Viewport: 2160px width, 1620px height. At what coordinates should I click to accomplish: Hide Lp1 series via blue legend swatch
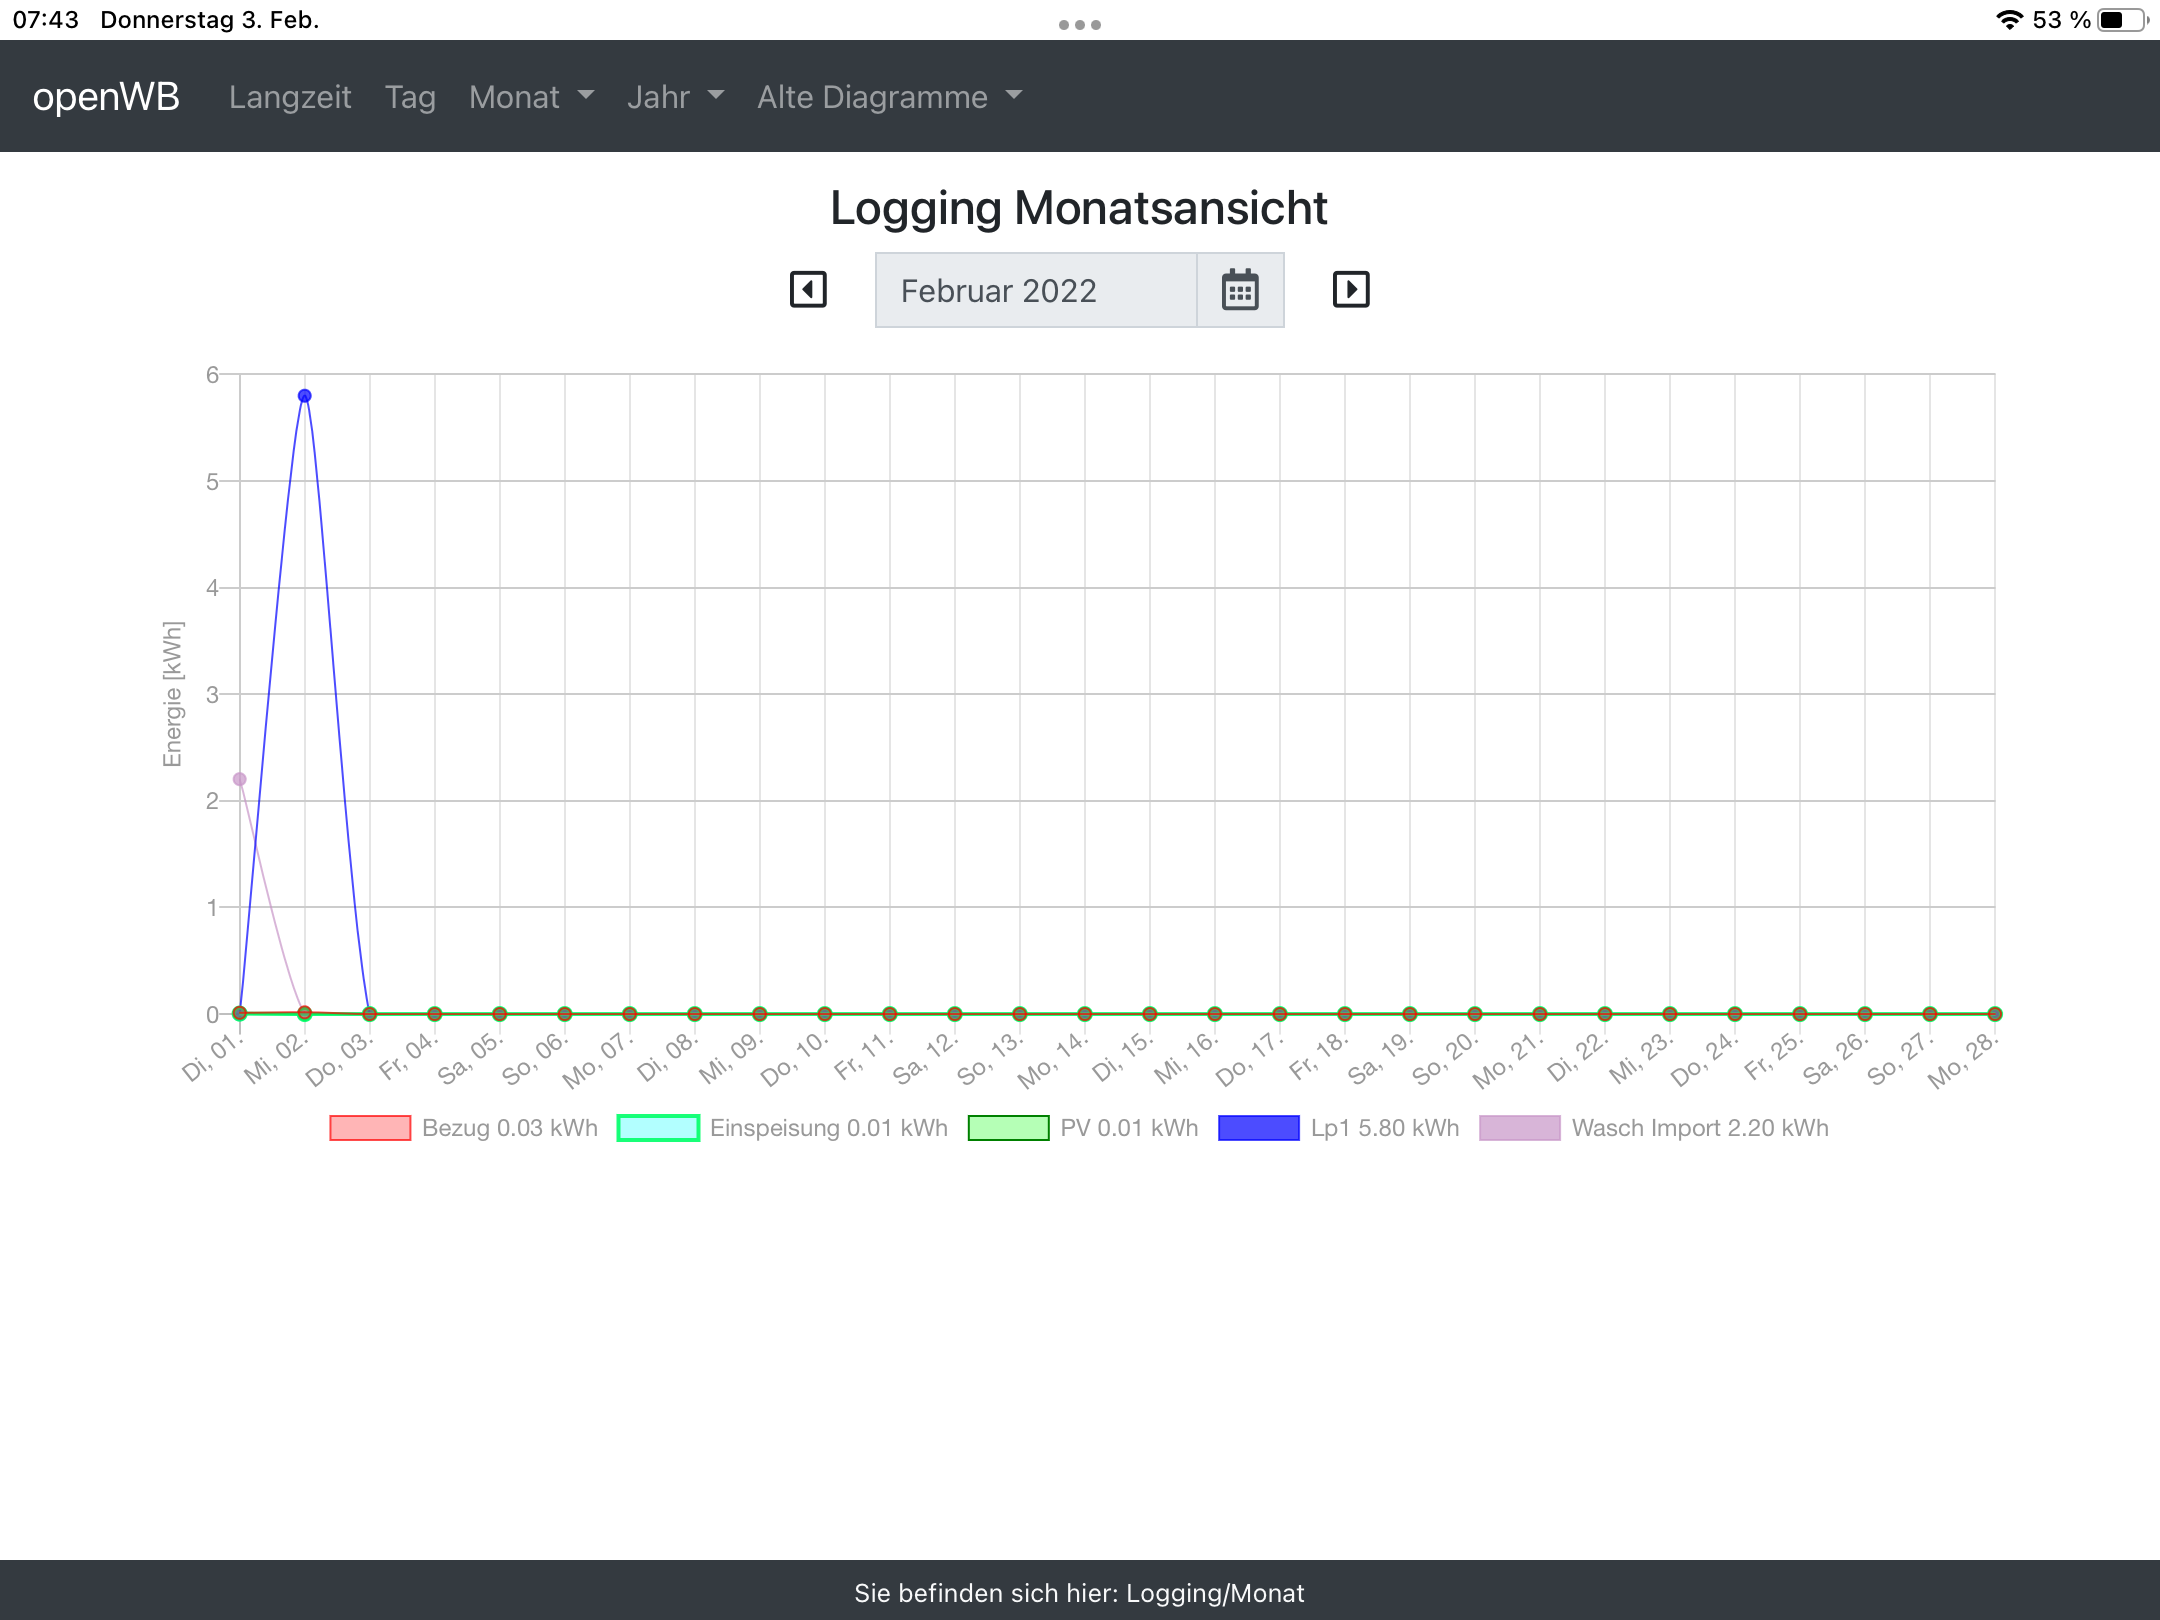(x=1258, y=1128)
